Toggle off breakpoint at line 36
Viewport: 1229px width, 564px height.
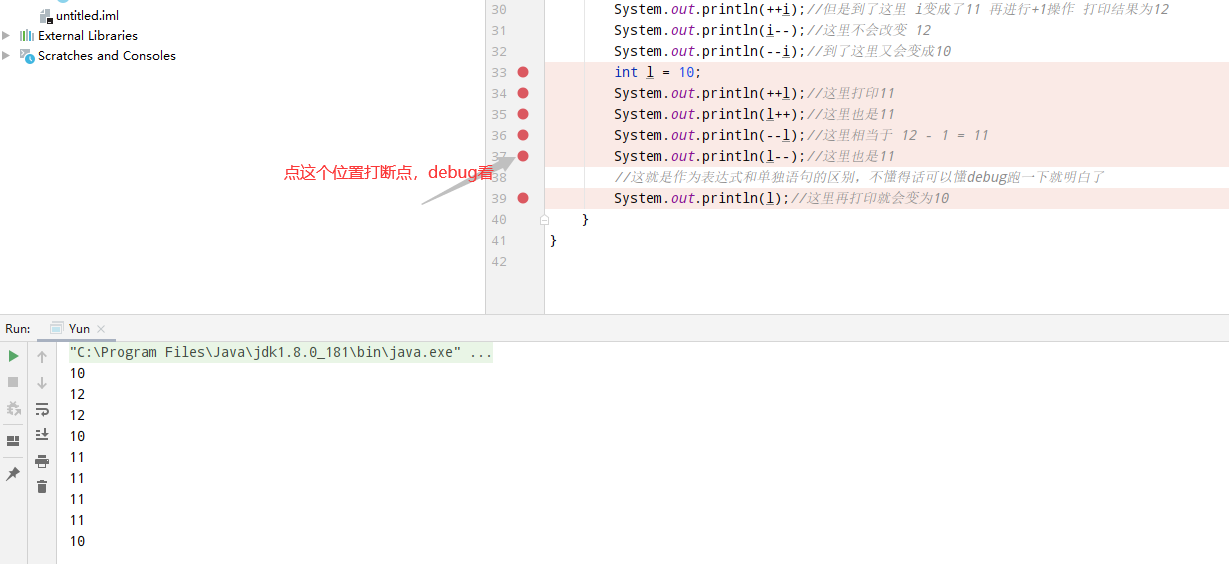pos(523,135)
